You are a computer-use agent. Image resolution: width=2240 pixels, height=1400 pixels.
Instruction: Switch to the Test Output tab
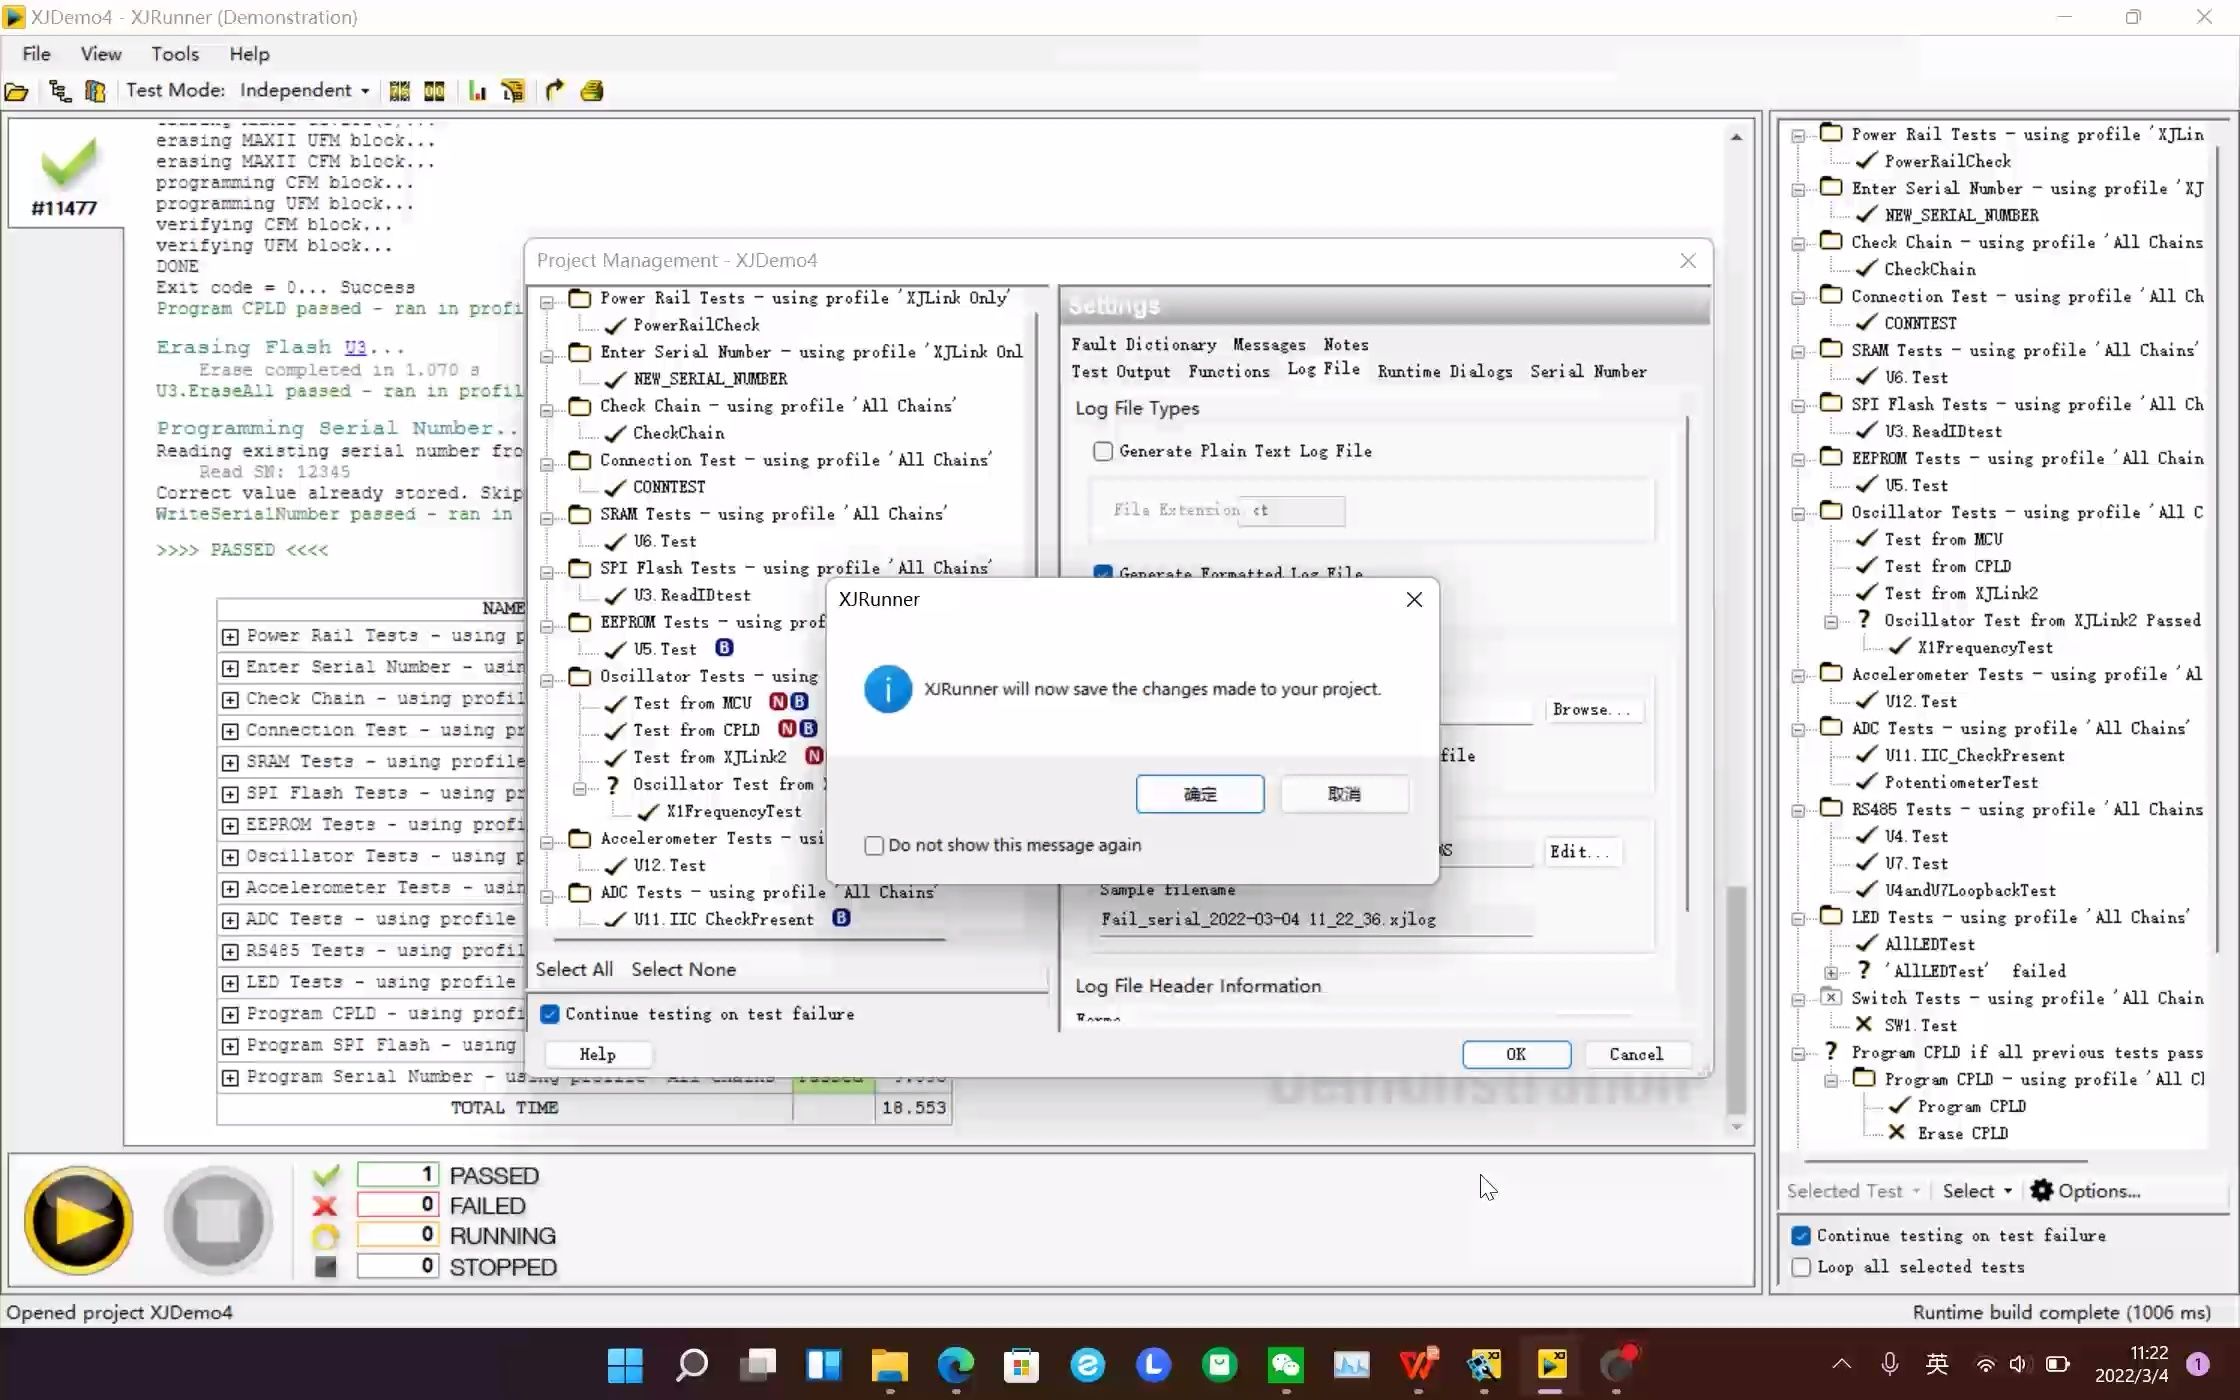pyautogui.click(x=1121, y=371)
